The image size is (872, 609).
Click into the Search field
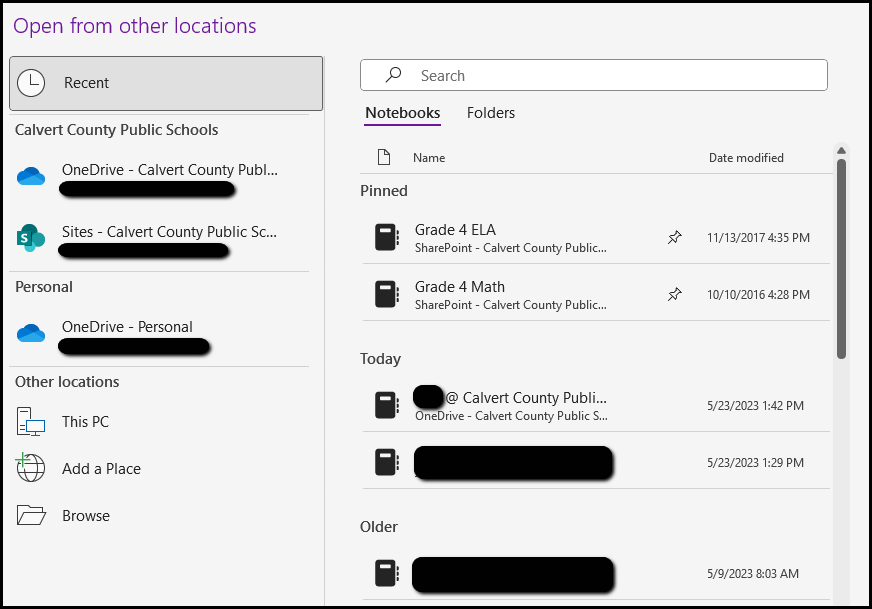coord(594,75)
